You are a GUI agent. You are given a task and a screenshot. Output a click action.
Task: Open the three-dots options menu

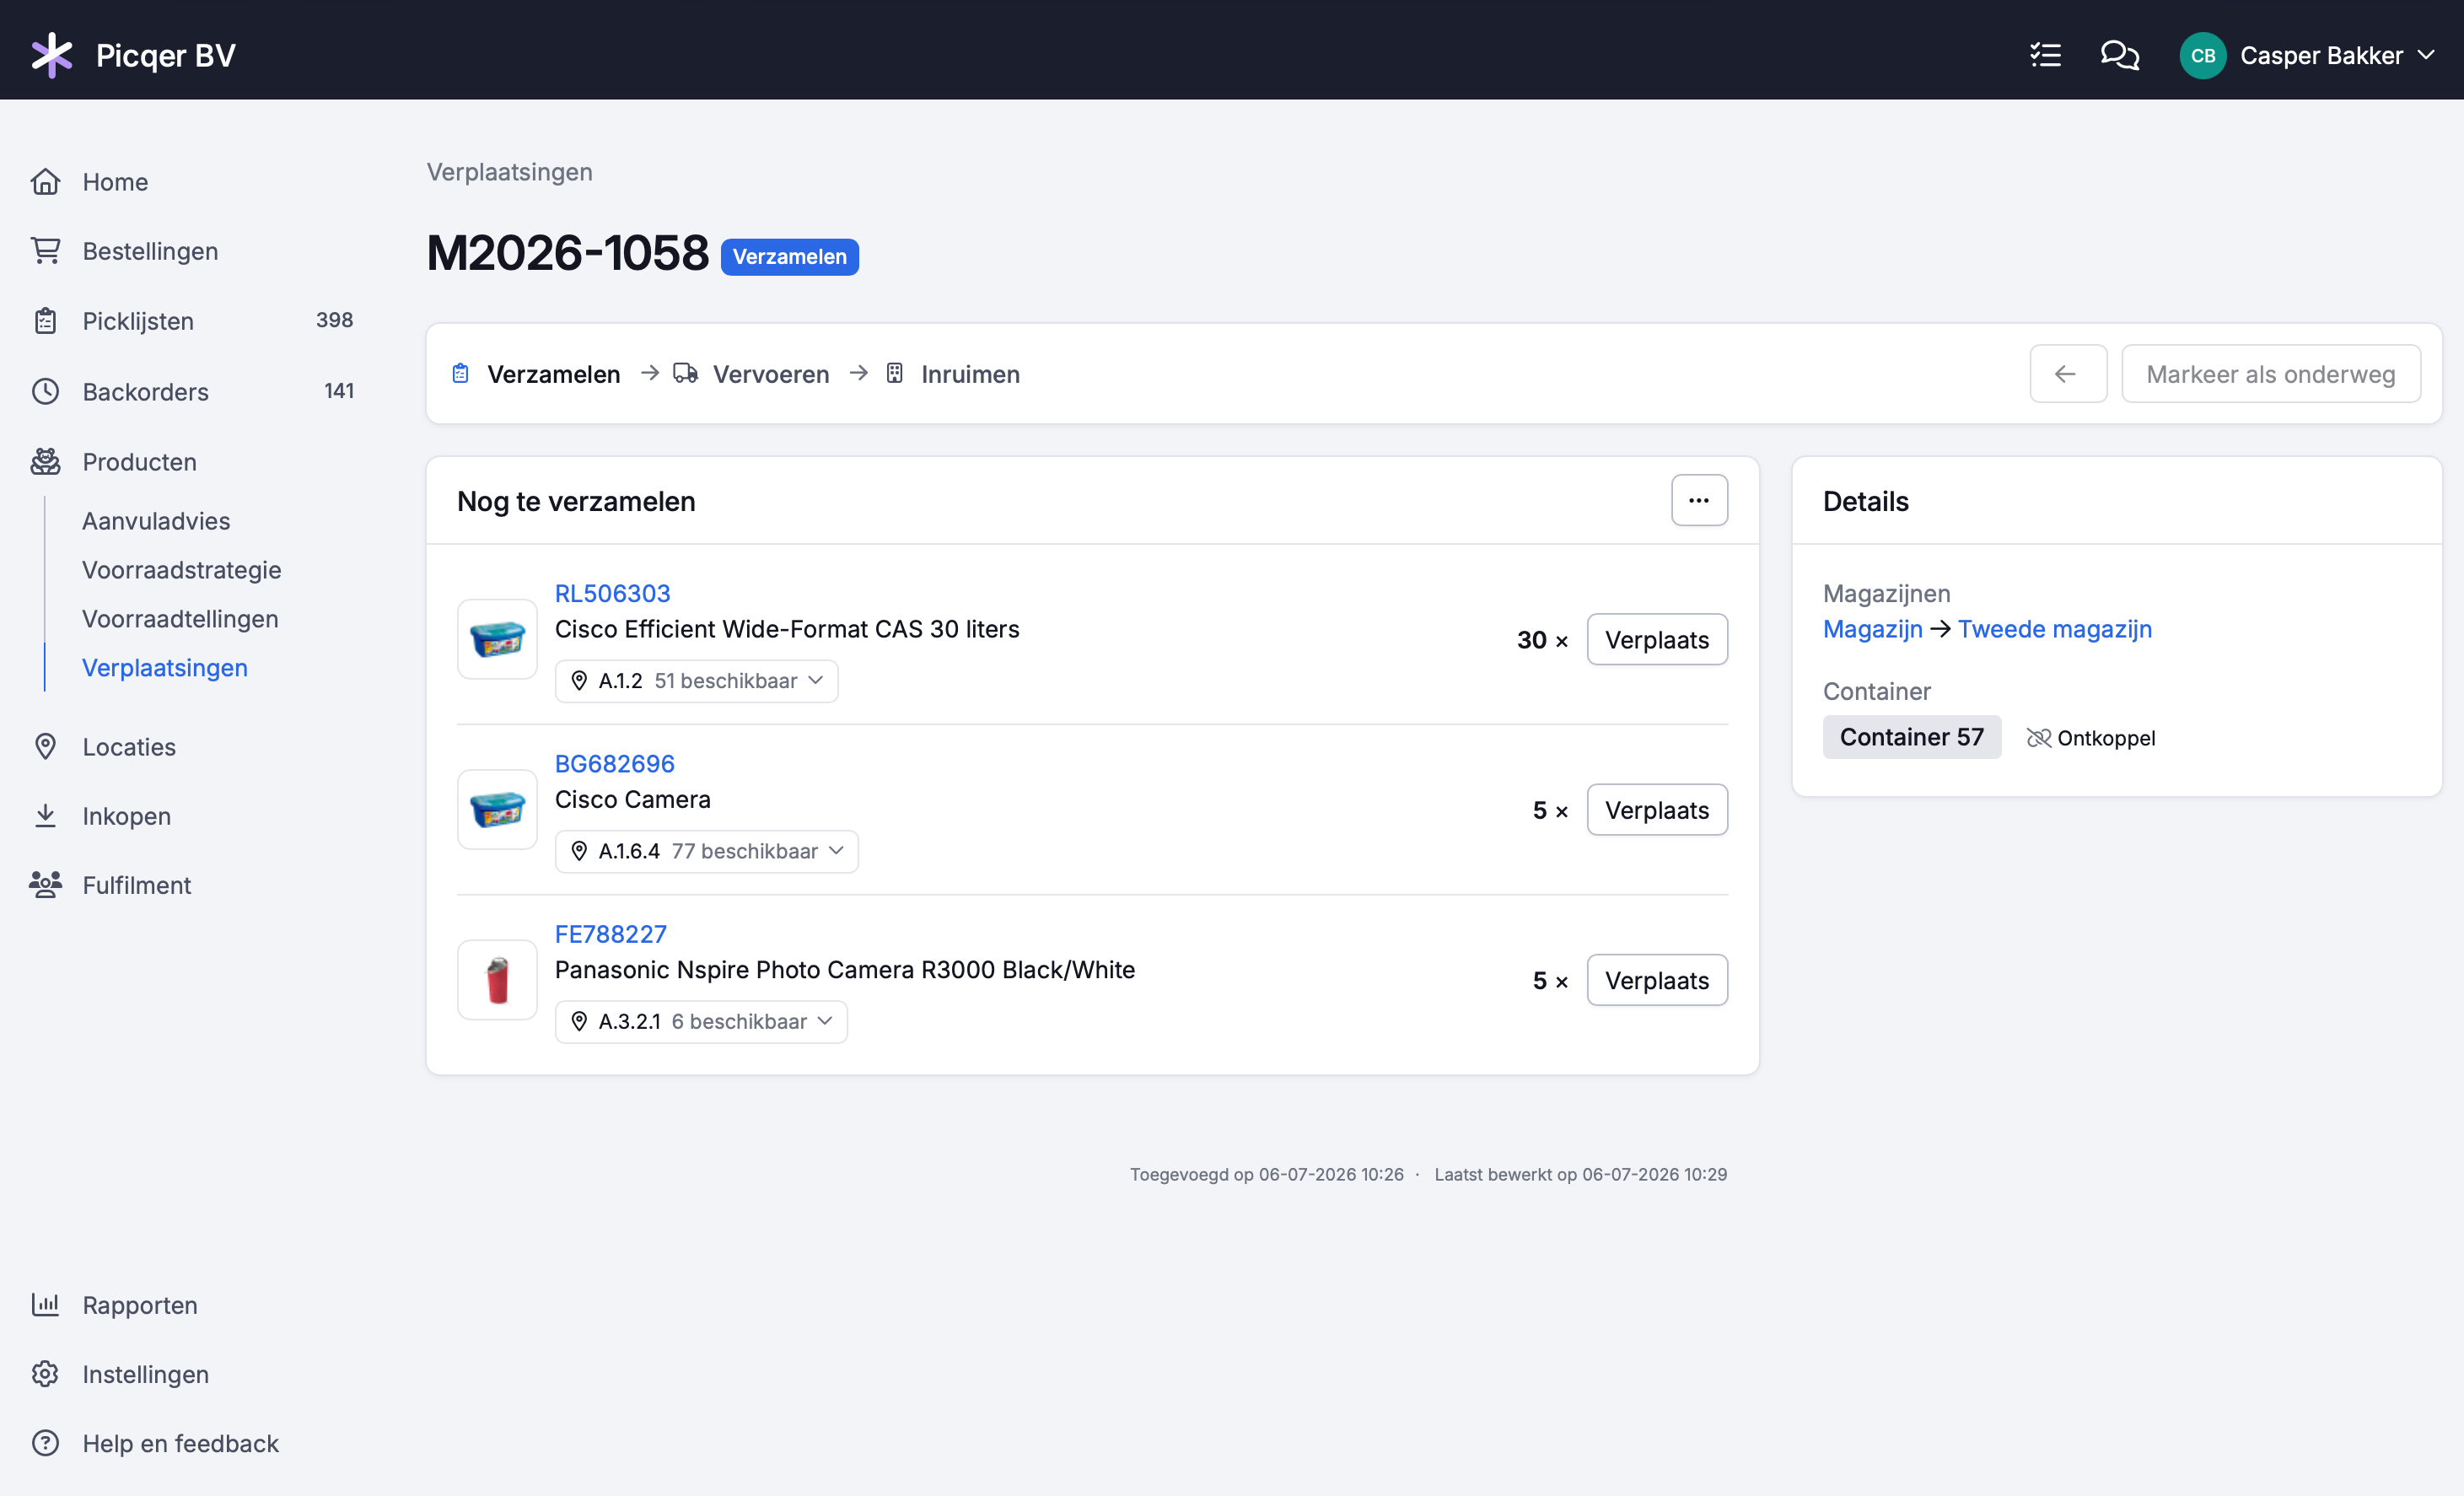tap(1699, 500)
